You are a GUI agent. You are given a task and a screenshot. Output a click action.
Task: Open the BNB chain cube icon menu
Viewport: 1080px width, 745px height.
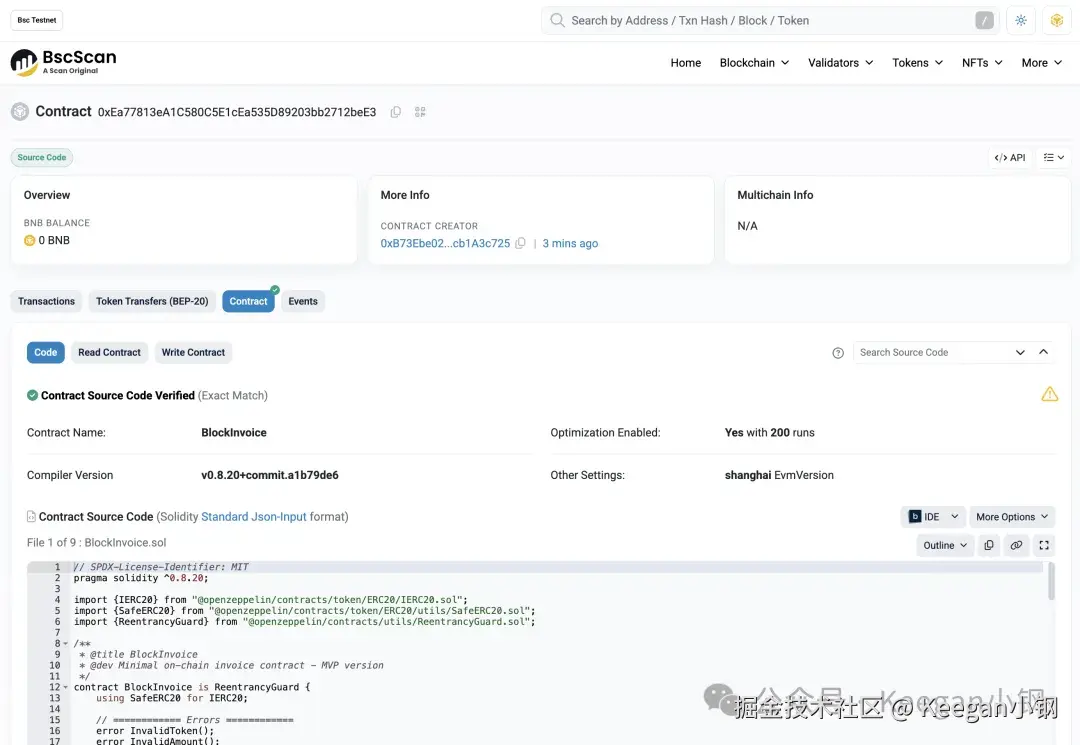[x=1057, y=21]
